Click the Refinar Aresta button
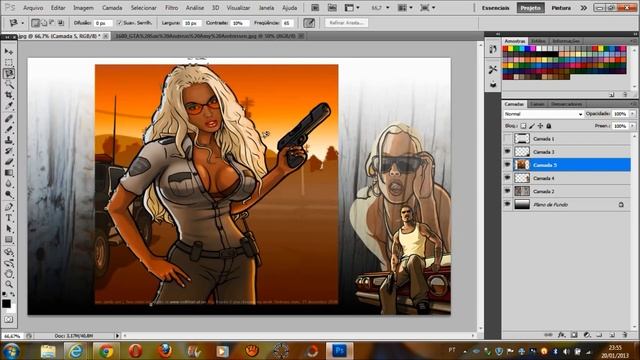The image size is (640, 360). click(347, 23)
